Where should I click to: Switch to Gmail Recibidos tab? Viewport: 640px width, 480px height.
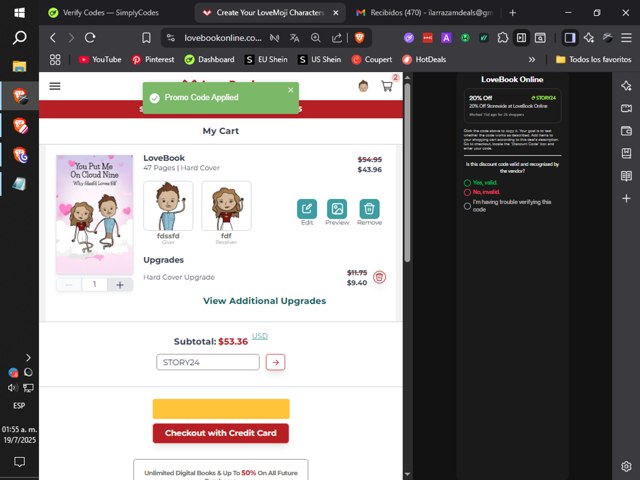coord(424,13)
